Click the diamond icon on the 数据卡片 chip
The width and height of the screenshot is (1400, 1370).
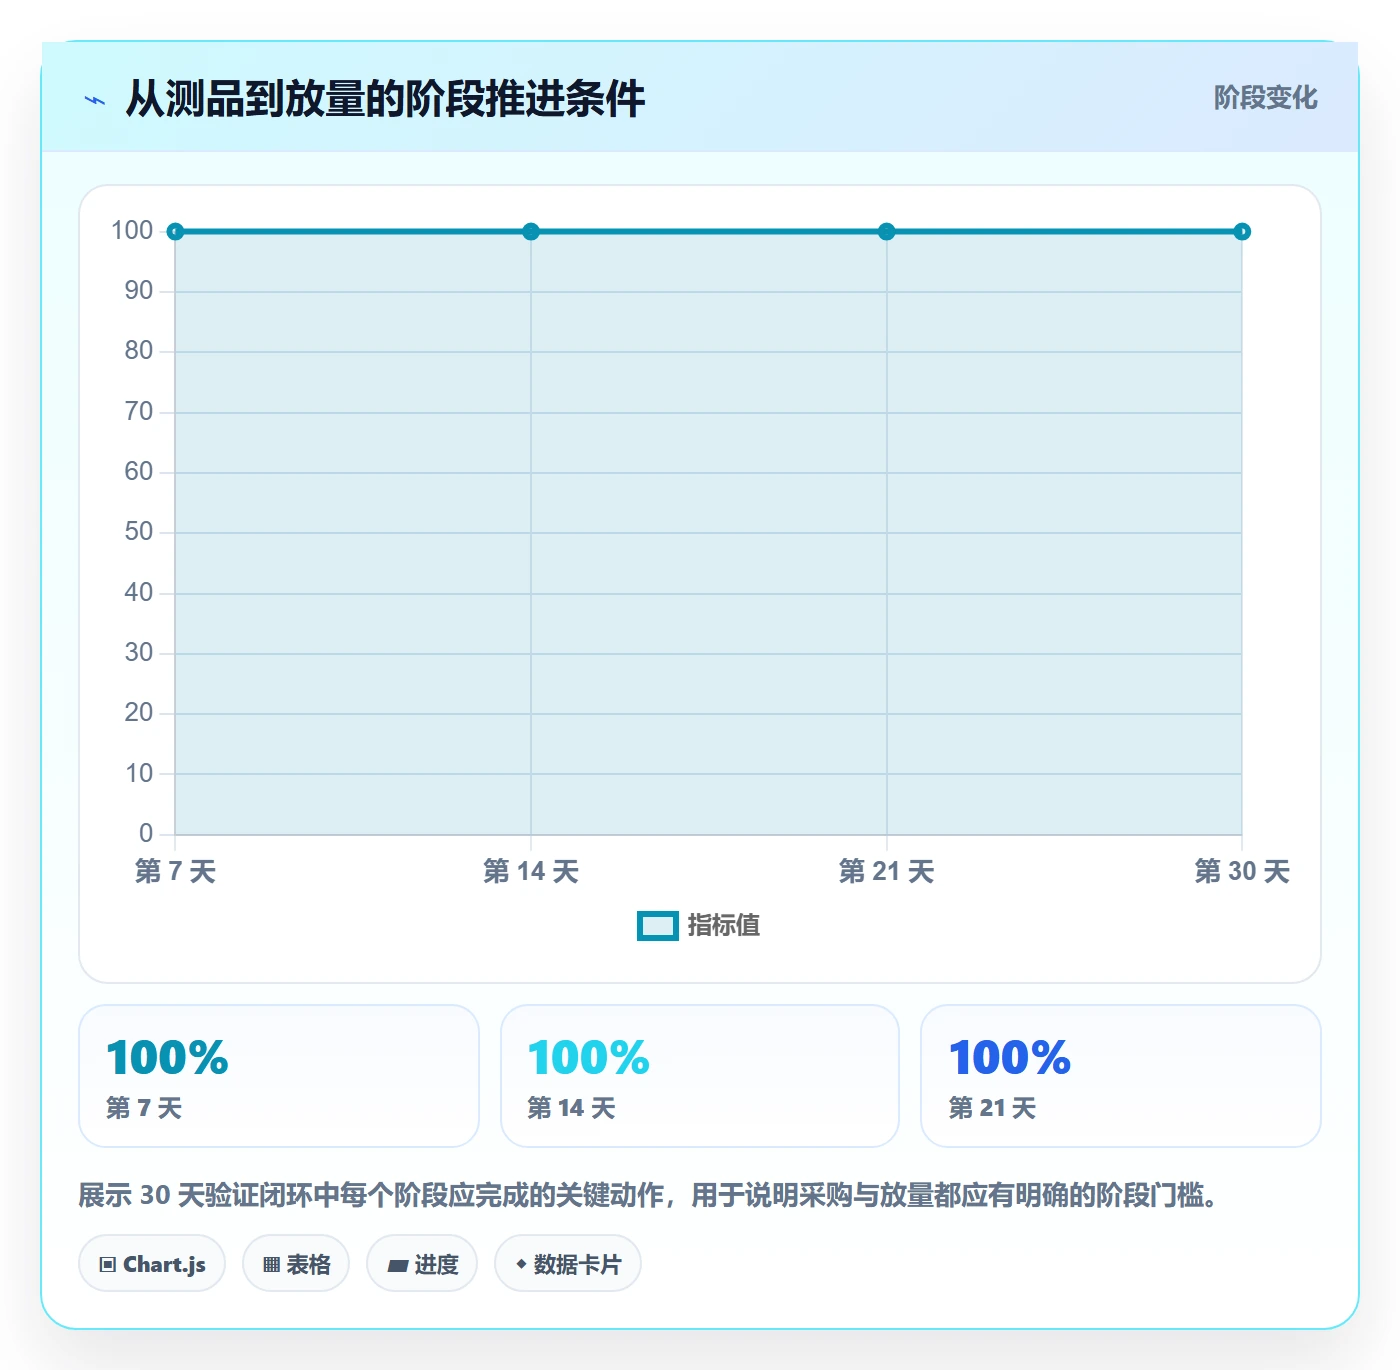(521, 1264)
